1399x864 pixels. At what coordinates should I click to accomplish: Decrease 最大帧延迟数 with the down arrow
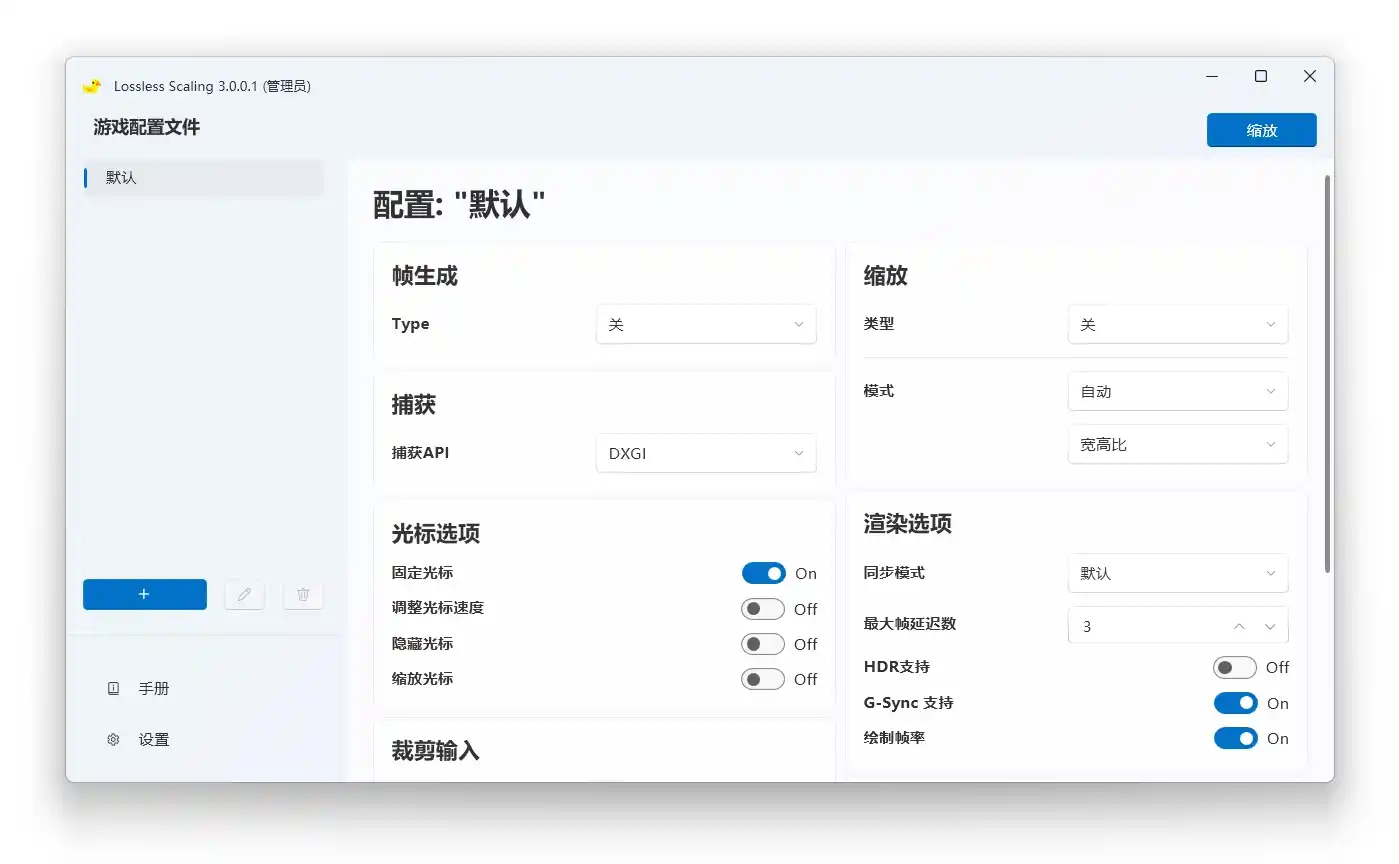point(1270,626)
